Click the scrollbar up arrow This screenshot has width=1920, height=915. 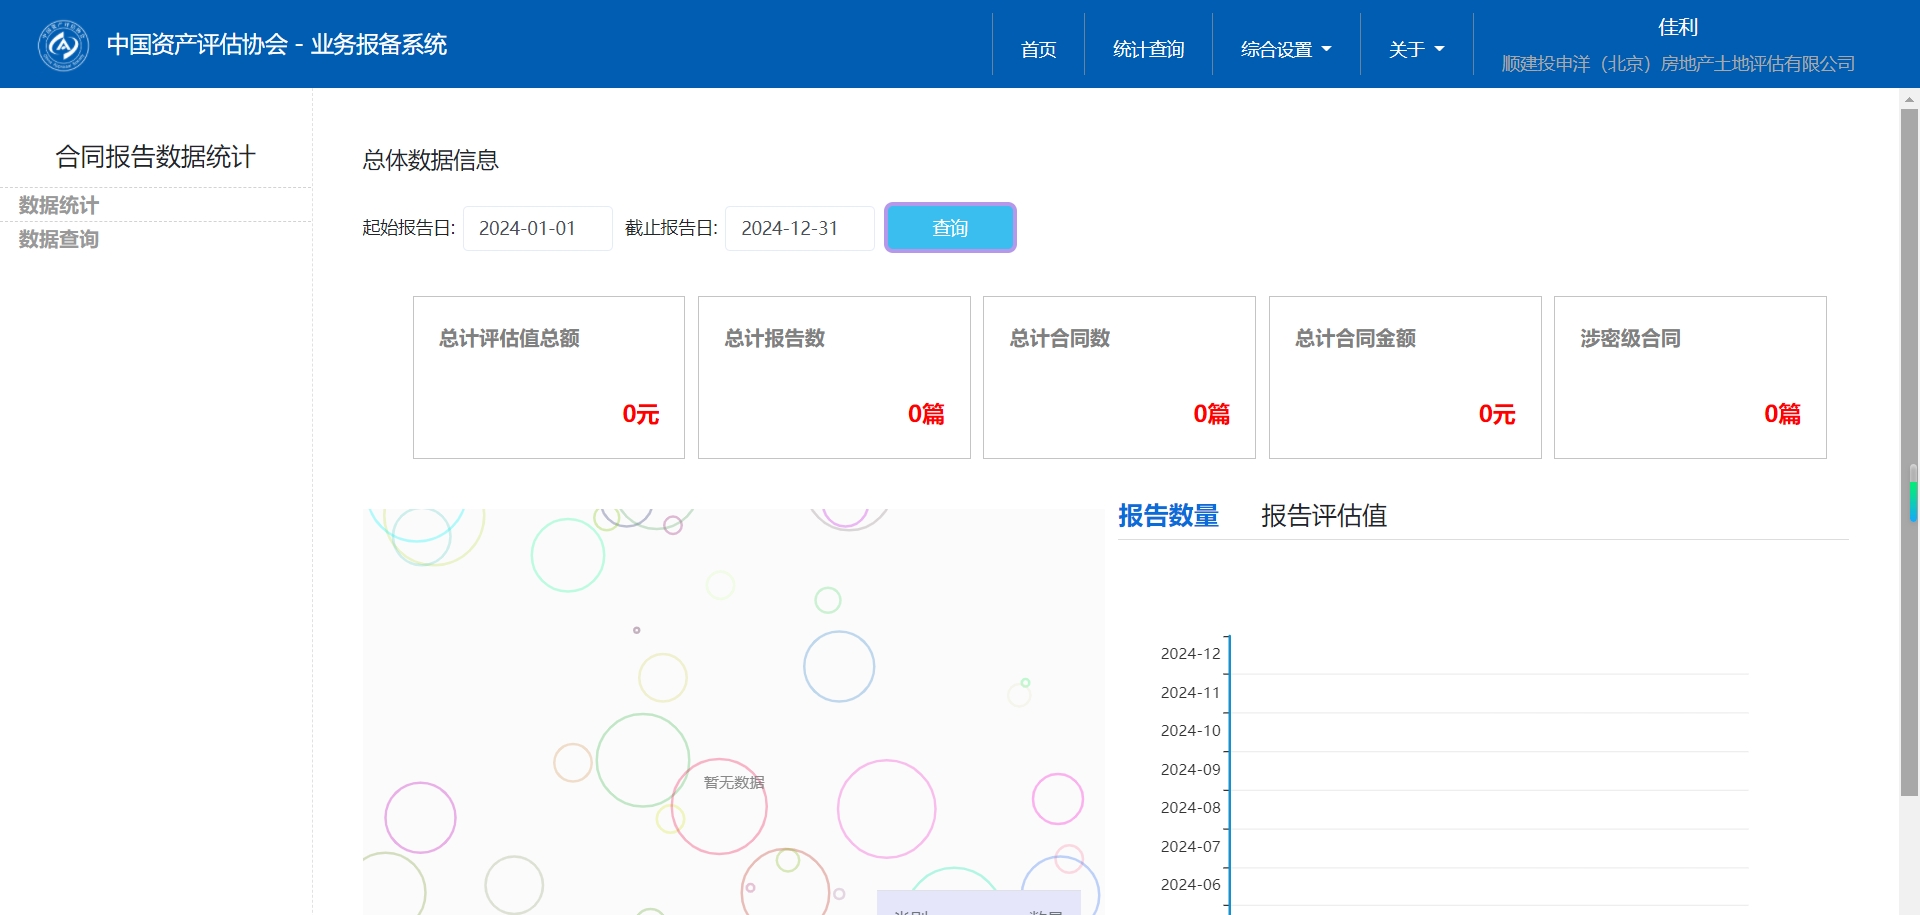(x=1909, y=100)
